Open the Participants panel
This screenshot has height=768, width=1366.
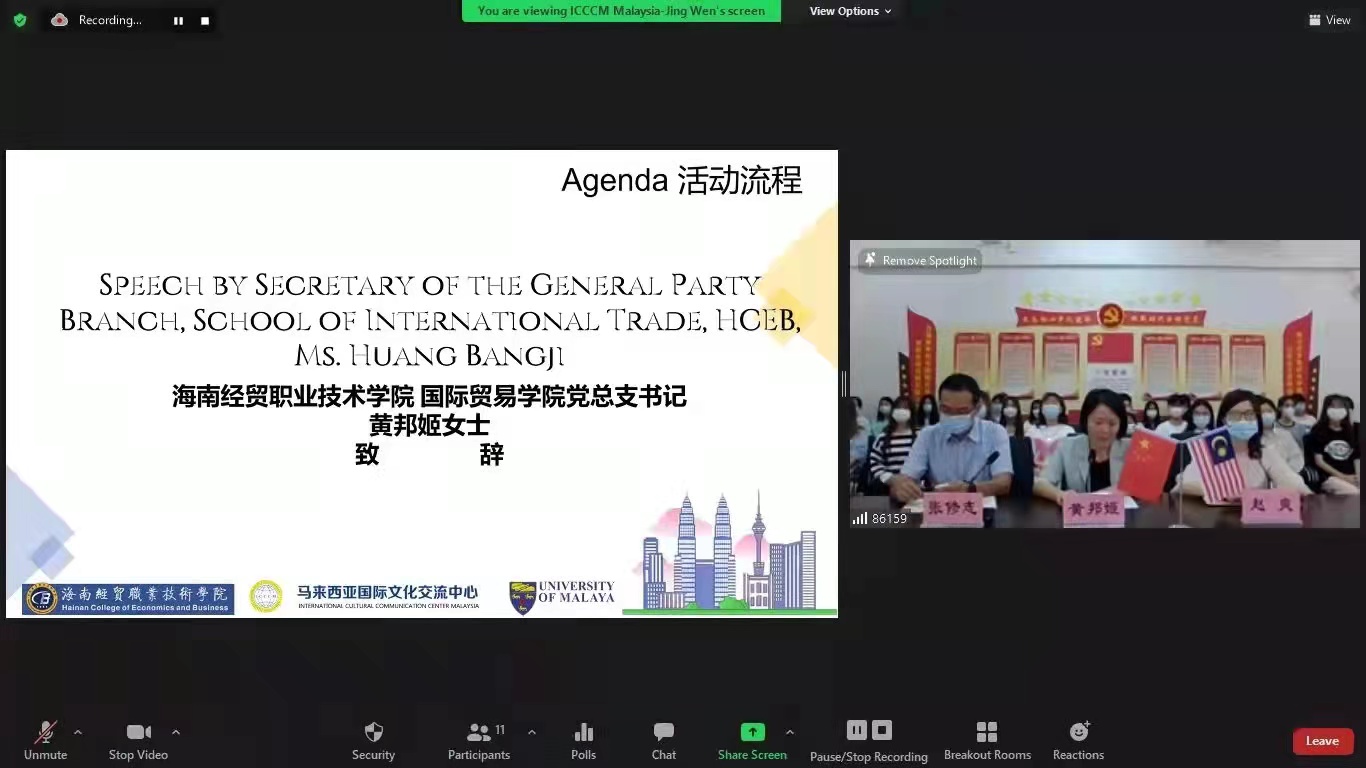tap(479, 740)
